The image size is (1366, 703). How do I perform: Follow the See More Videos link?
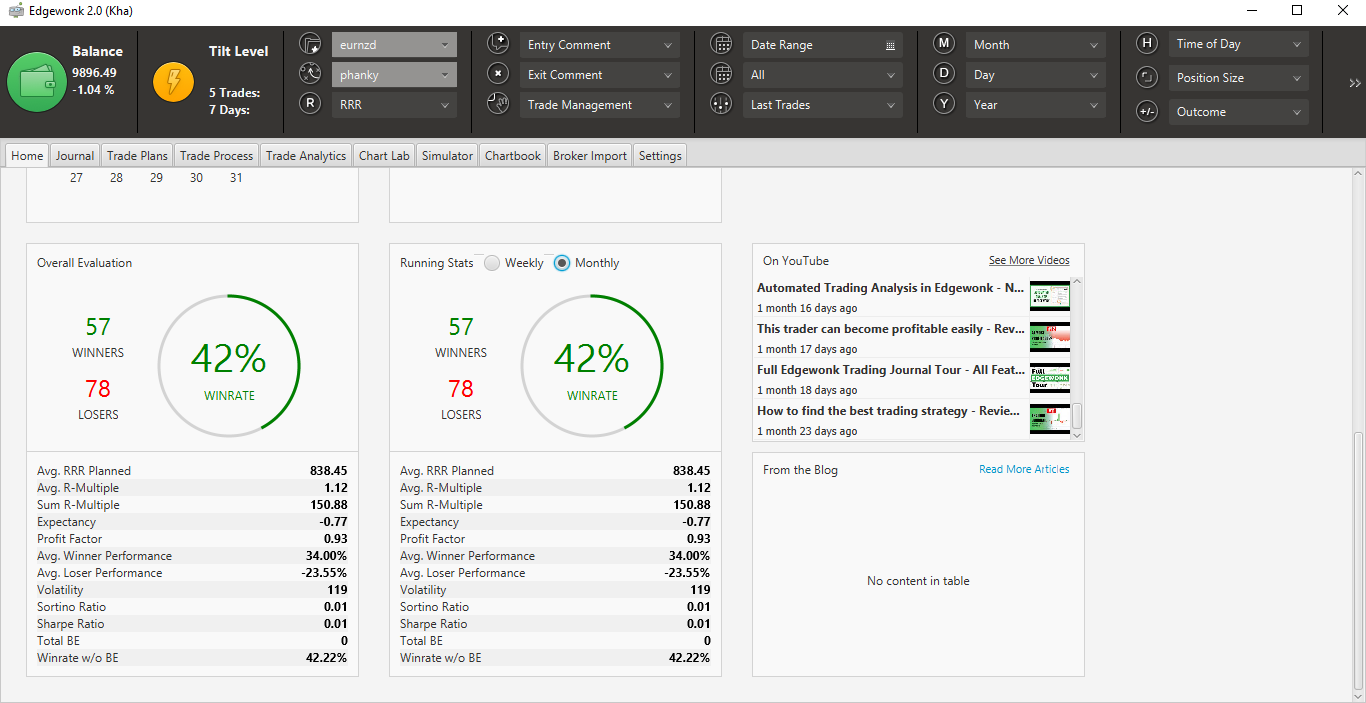[x=1029, y=260]
